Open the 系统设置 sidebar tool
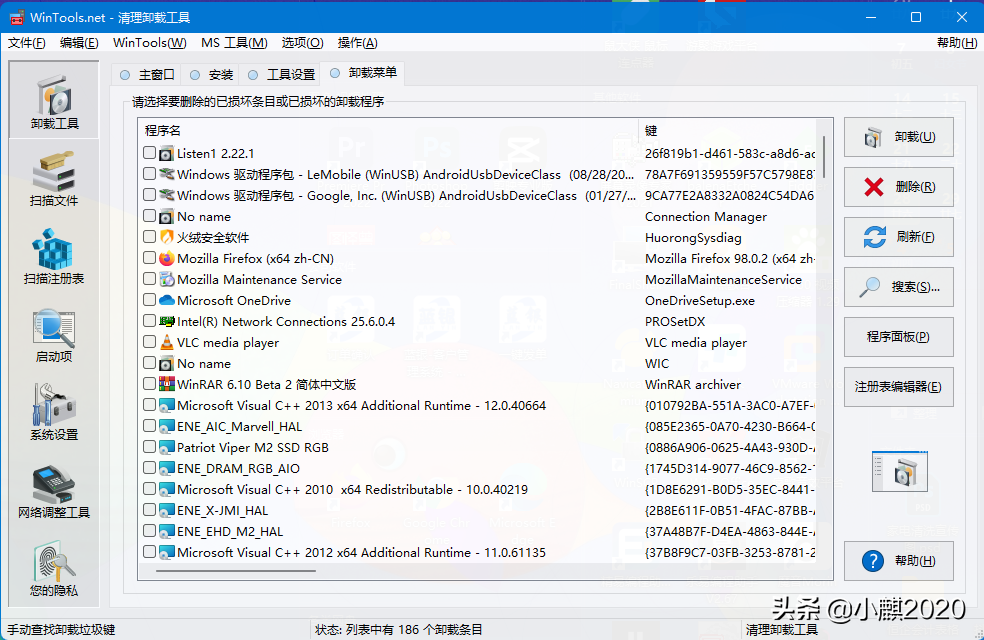Image resolution: width=984 pixels, height=640 pixels. tap(54, 412)
